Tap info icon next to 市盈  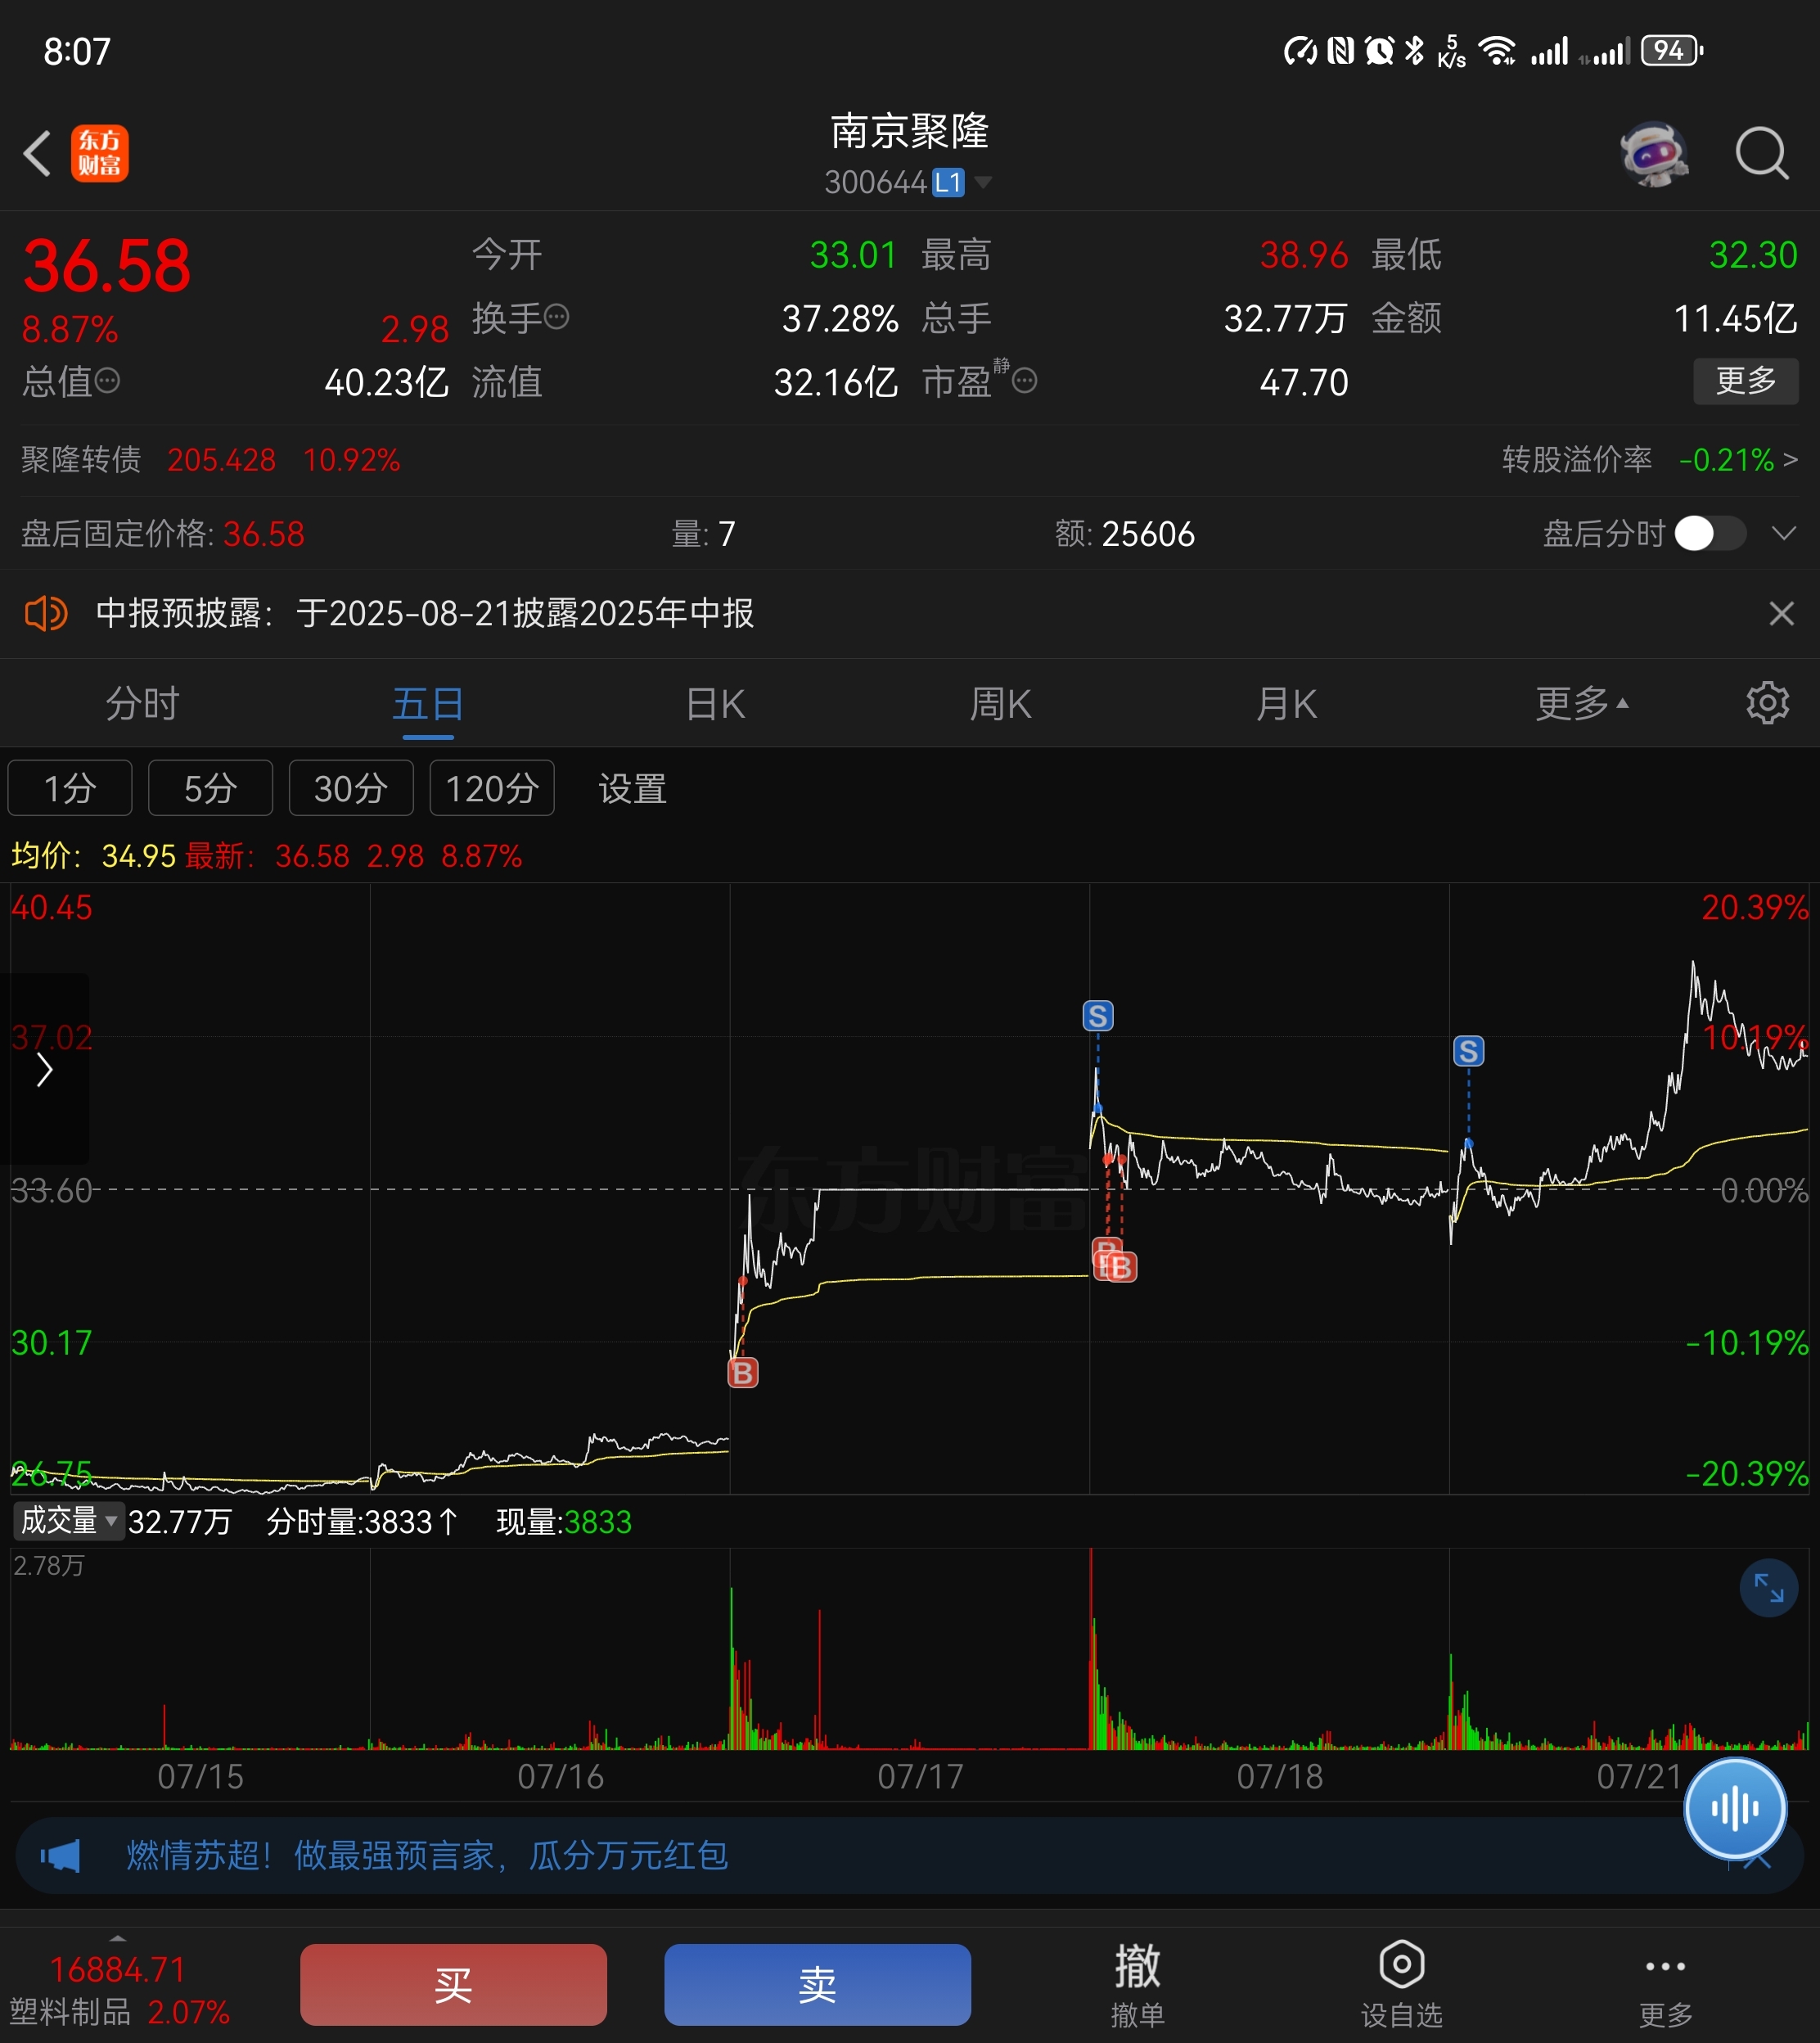click(1024, 381)
